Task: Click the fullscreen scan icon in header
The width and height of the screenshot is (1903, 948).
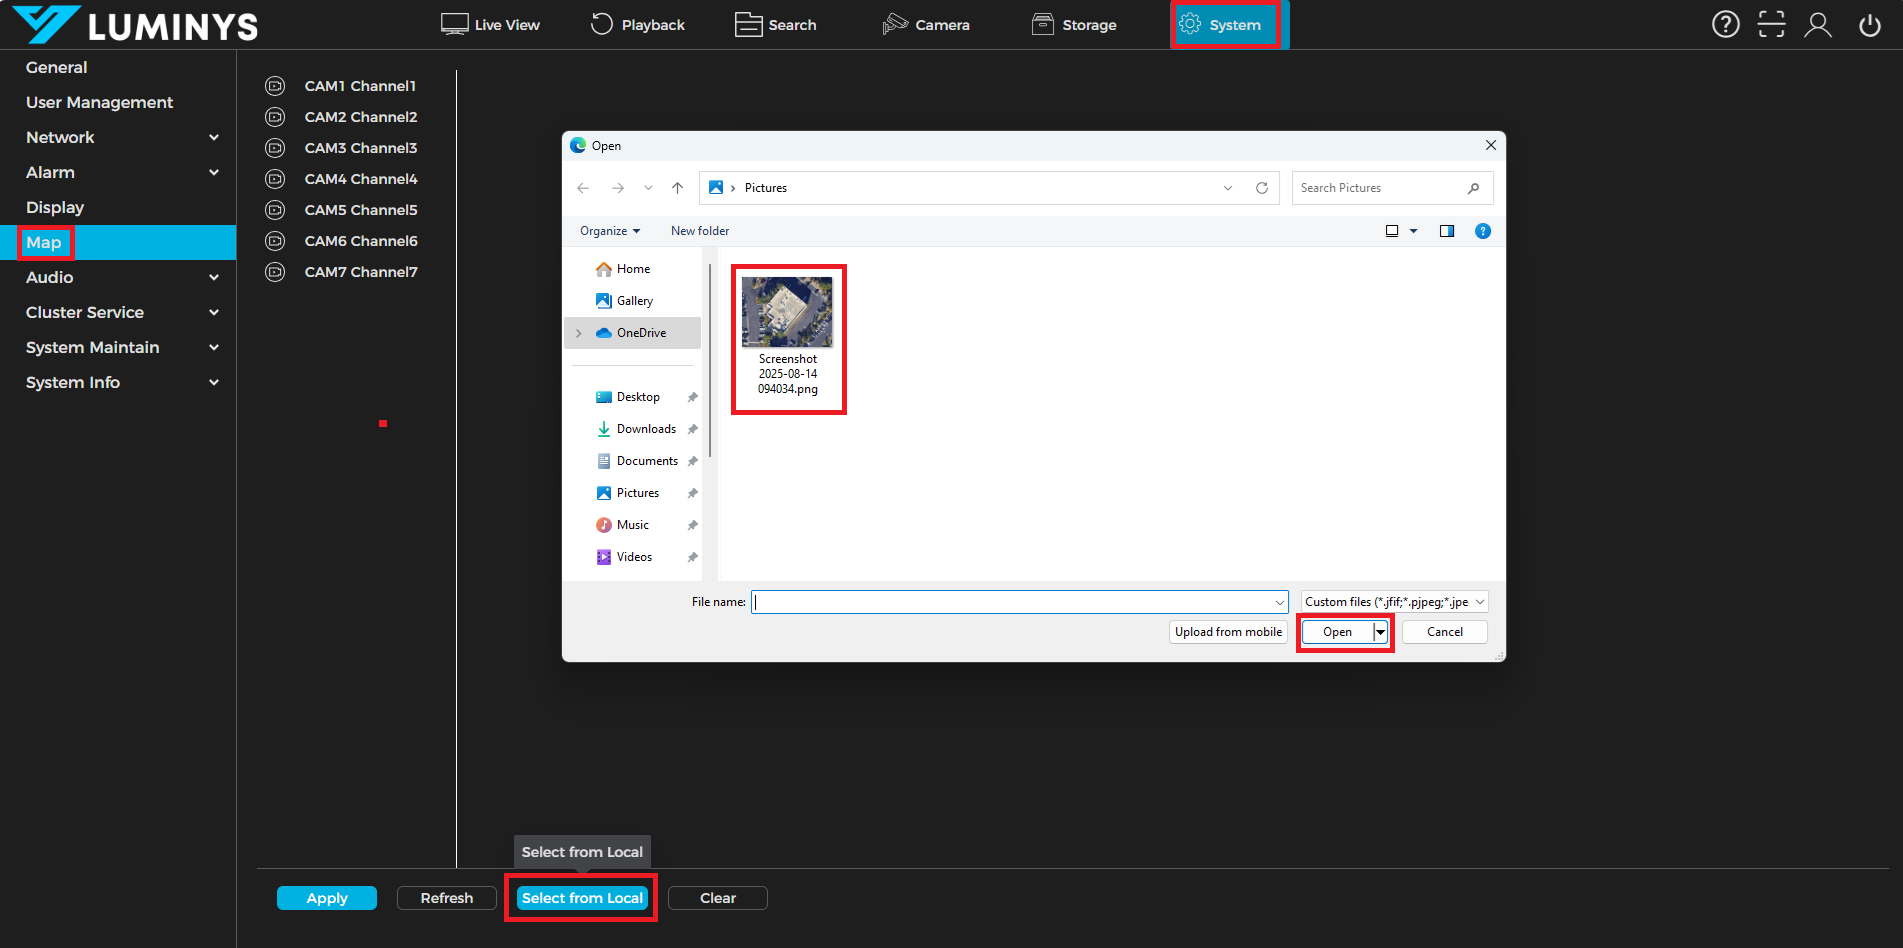Action: (x=1771, y=25)
